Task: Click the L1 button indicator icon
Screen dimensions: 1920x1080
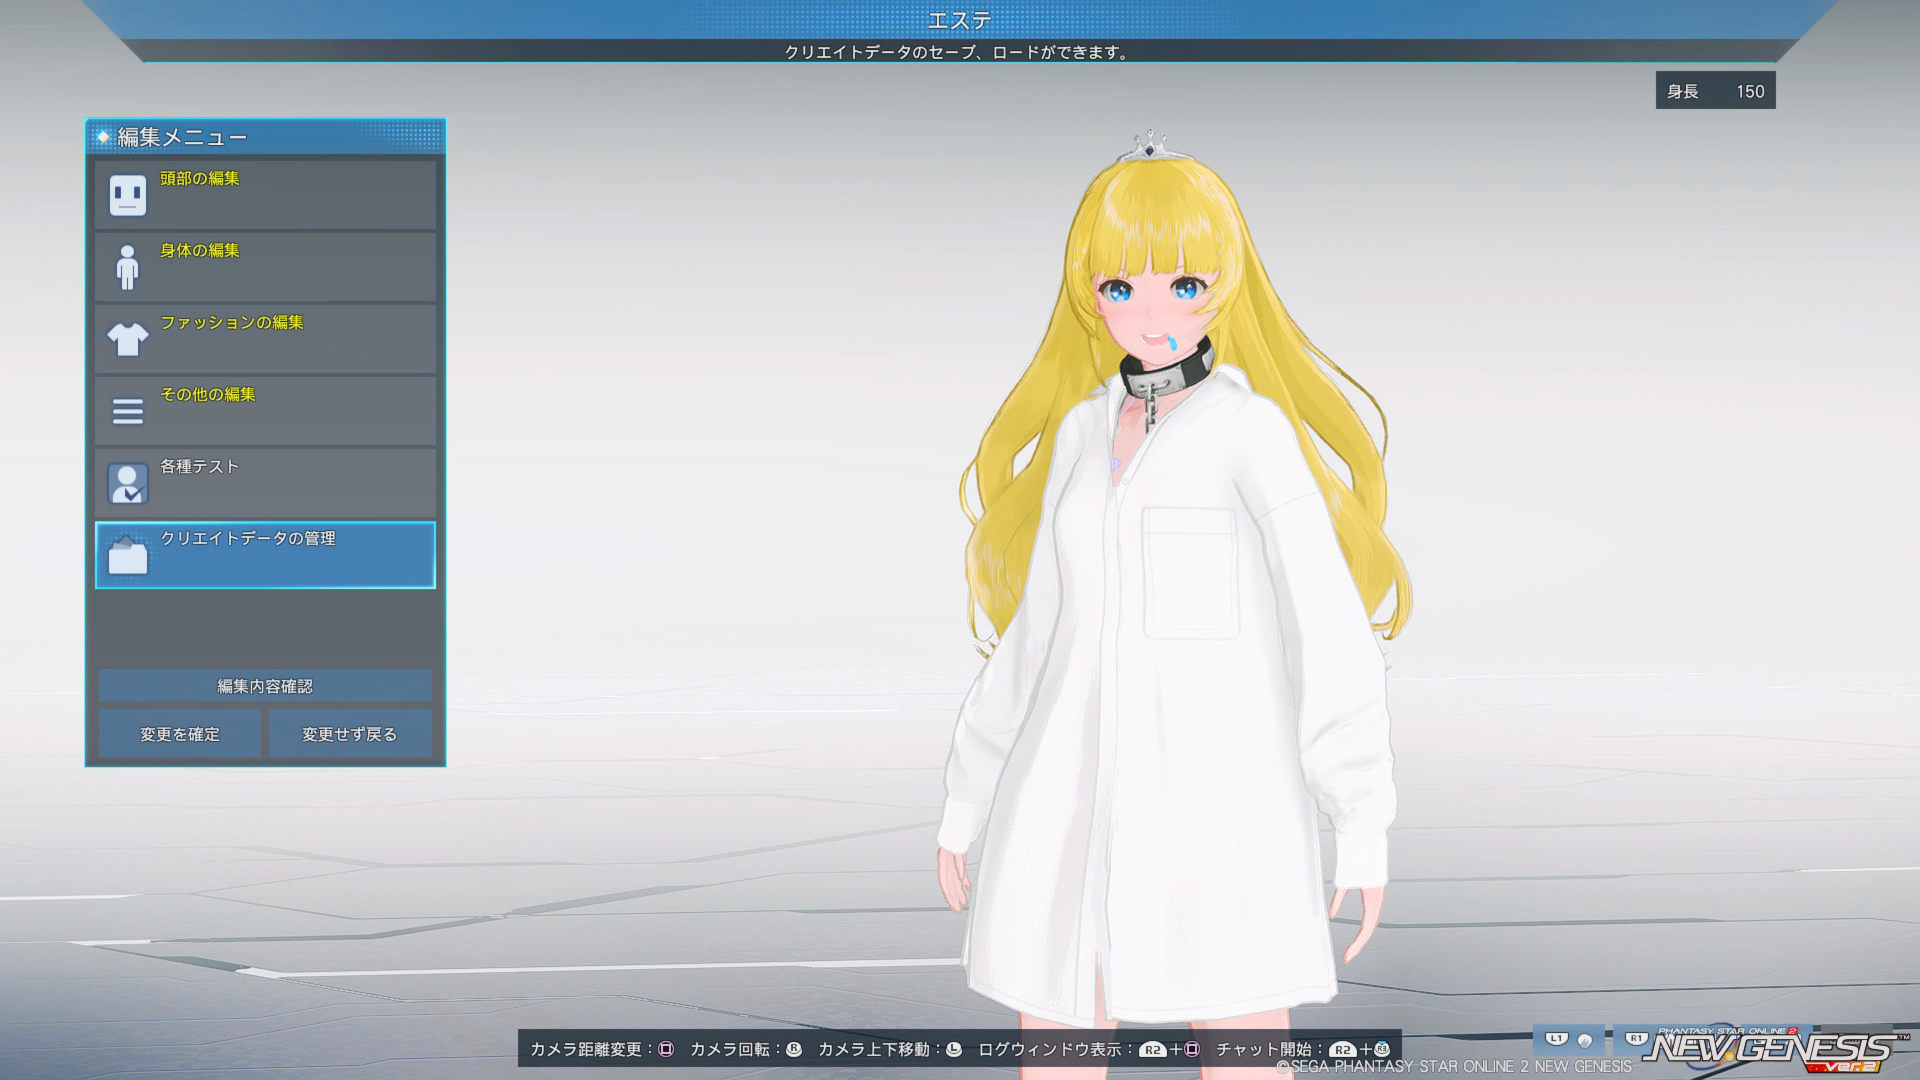Action: pyautogui.click(x=1557, y=1039)
